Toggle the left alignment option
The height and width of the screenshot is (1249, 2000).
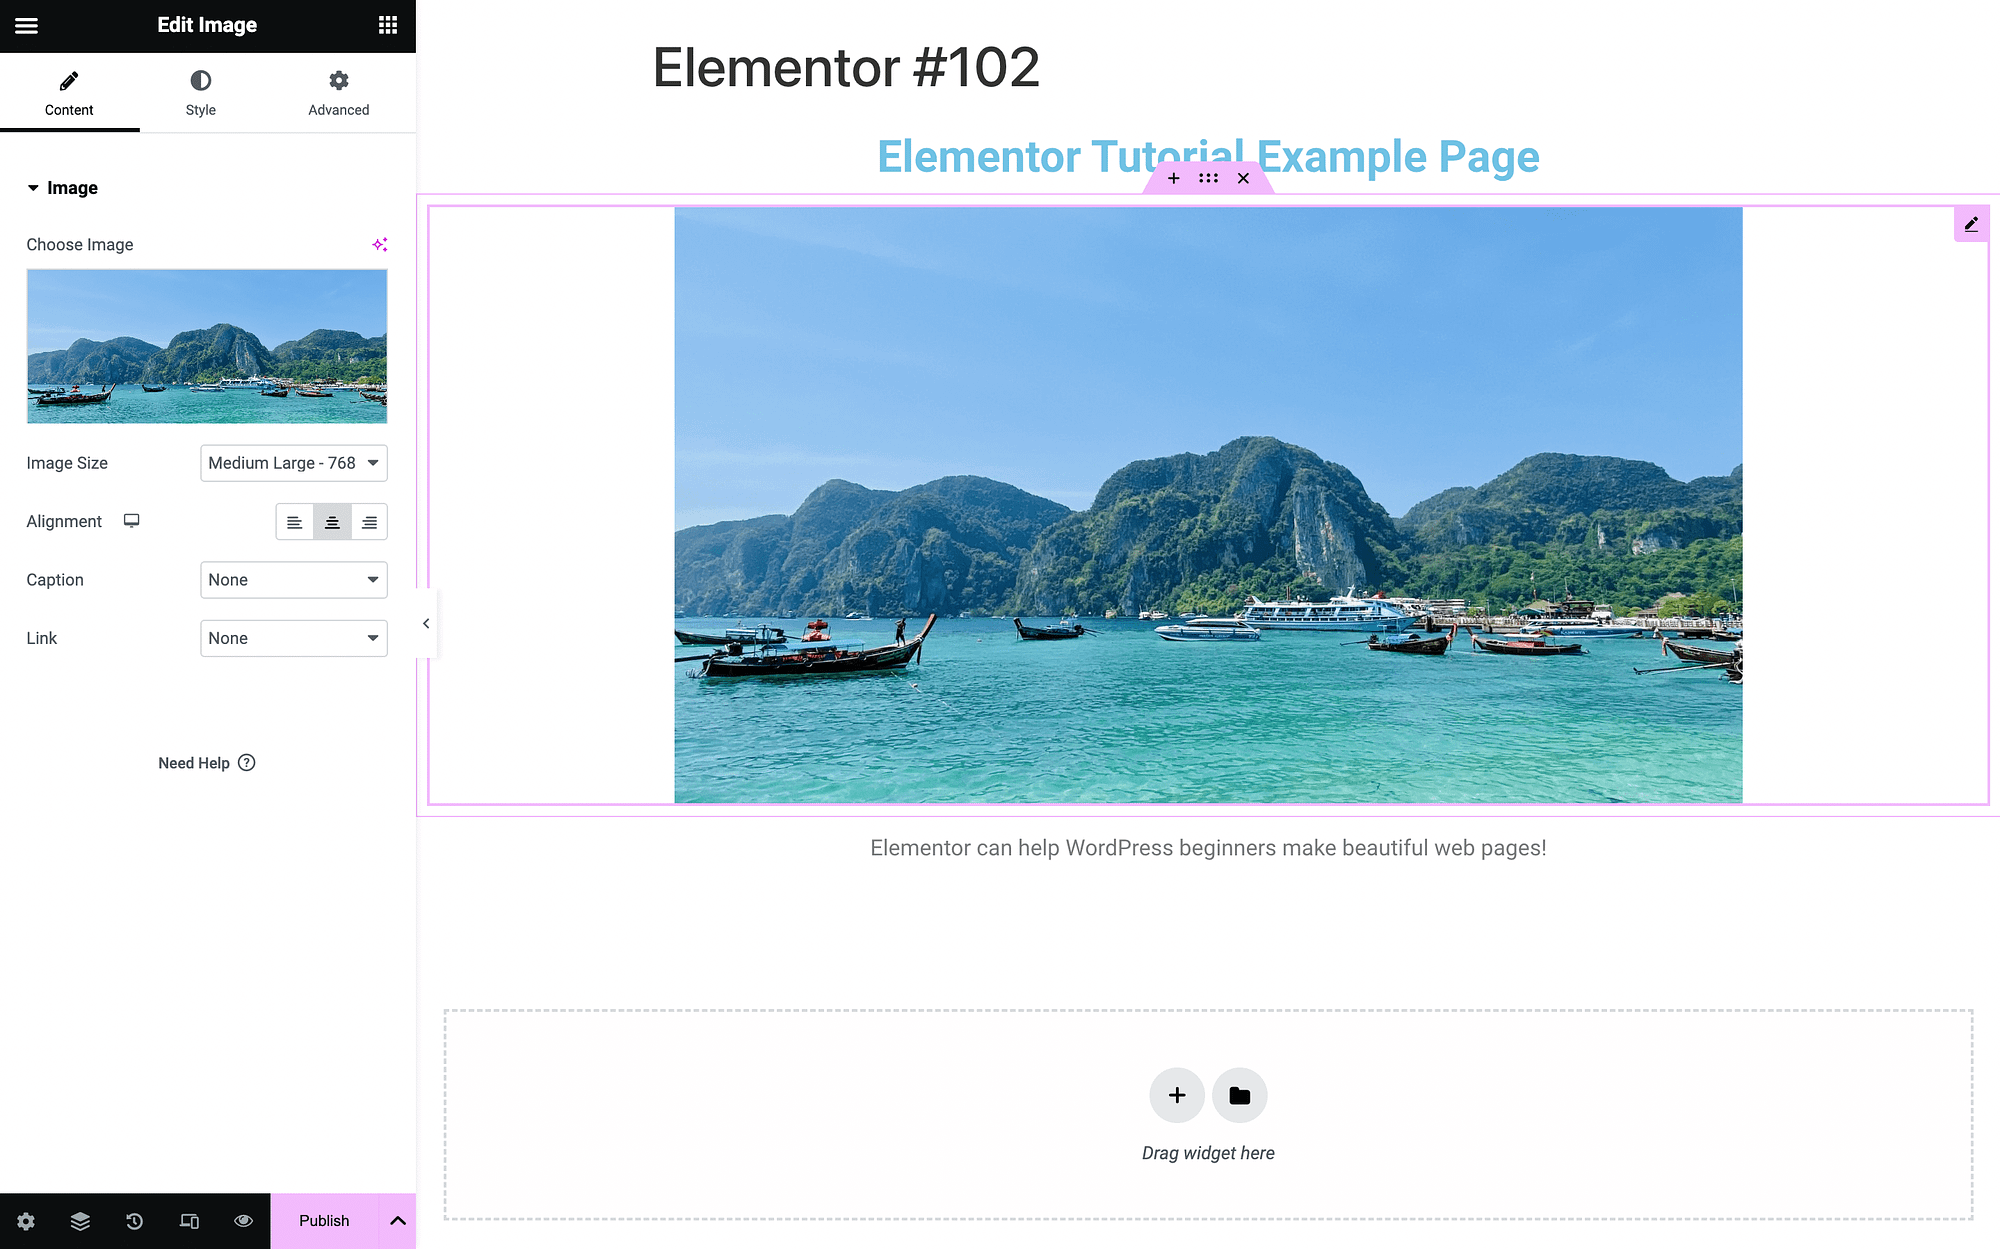pos(294,521)
